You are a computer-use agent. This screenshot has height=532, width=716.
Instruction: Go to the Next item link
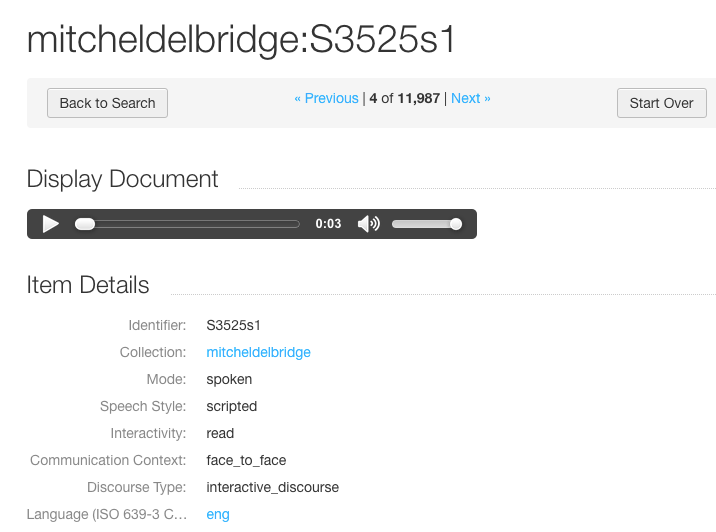click(471, 98)
